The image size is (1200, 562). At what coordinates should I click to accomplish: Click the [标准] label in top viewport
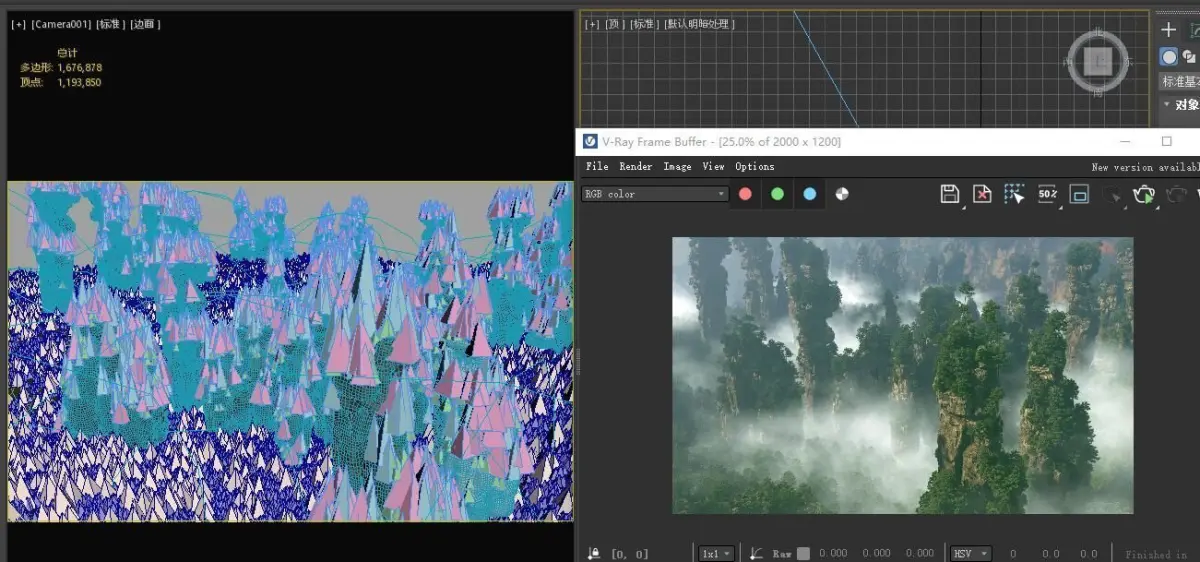point(644,24)
